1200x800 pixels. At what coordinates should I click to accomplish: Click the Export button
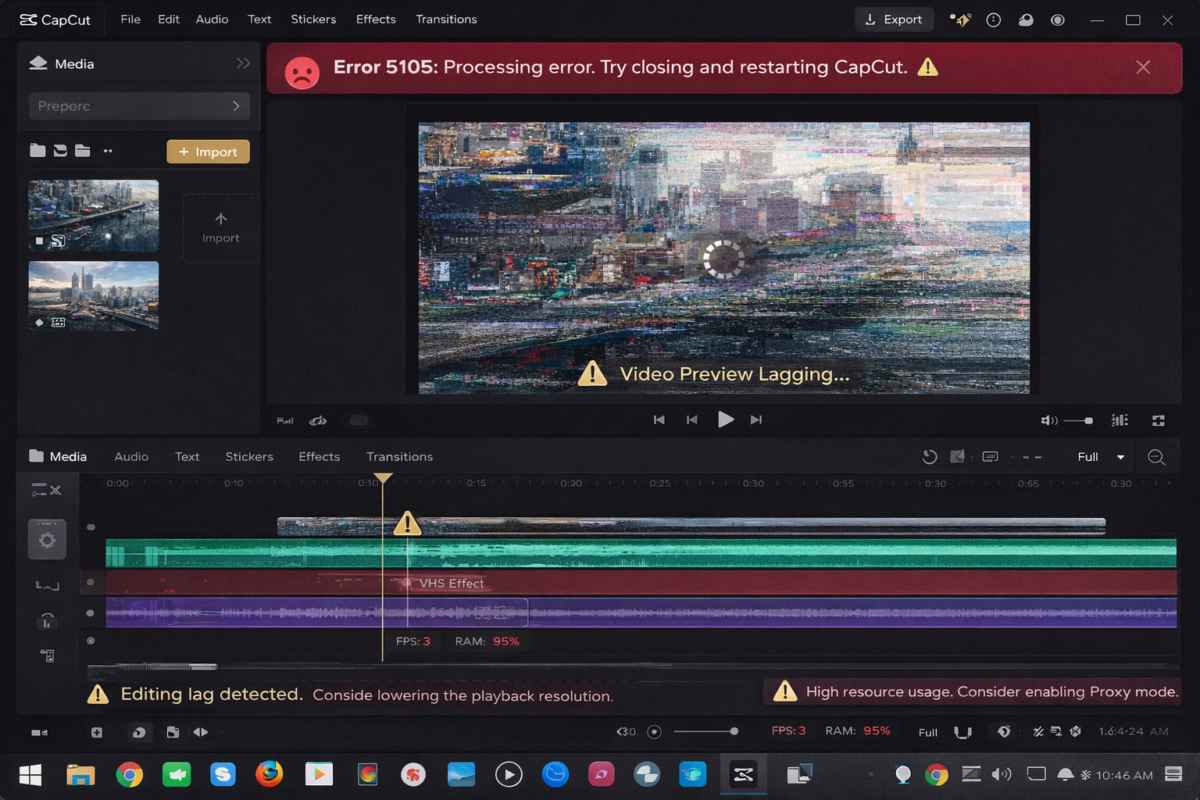[894, 19]
